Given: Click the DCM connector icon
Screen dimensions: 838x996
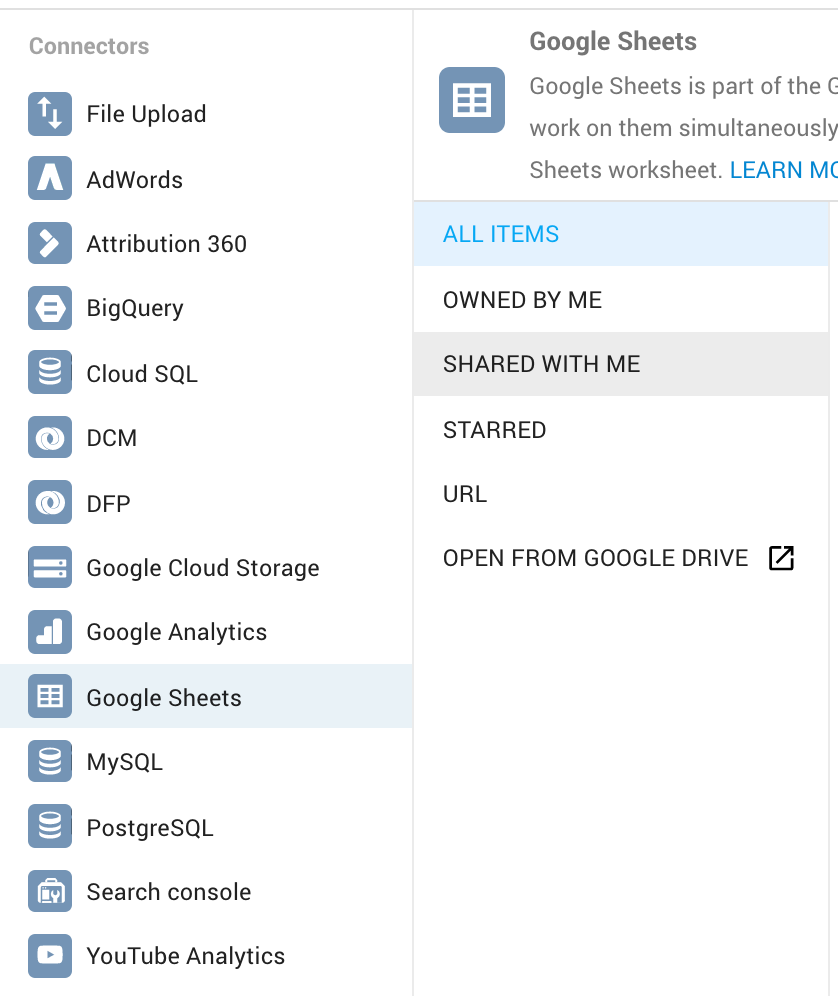Looking at the screenshot, I should click(50, 438).
